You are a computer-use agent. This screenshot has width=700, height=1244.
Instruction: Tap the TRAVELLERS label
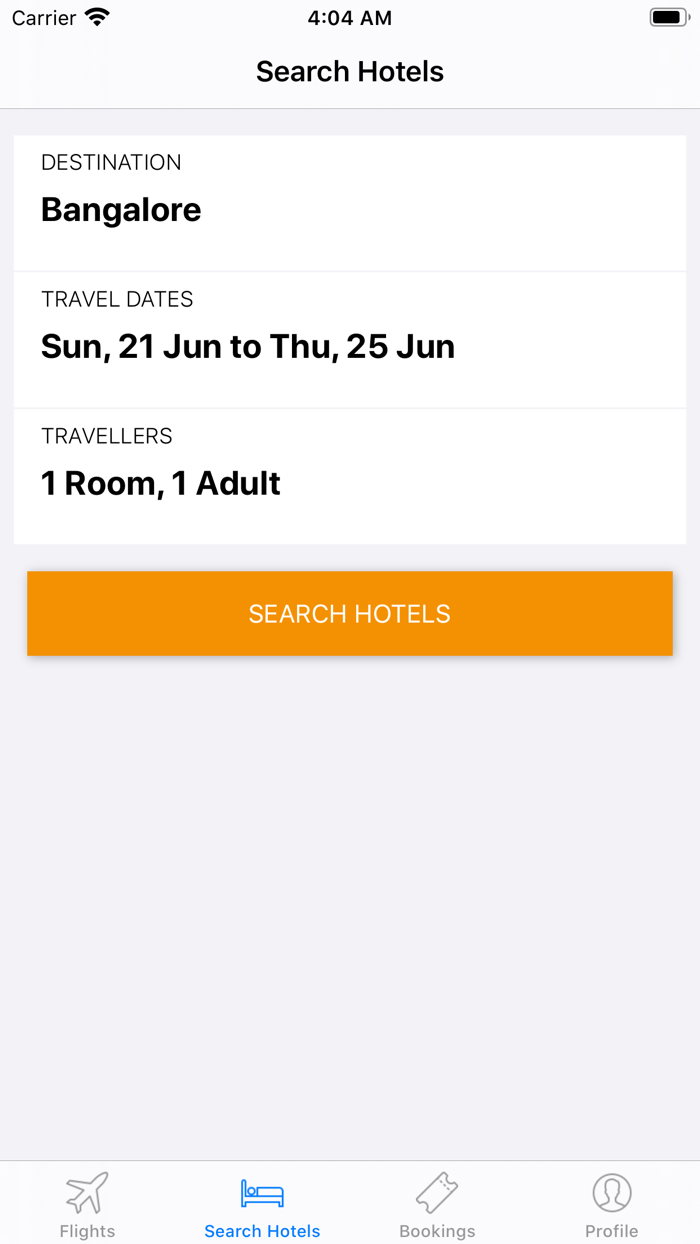tap(106, 435)
